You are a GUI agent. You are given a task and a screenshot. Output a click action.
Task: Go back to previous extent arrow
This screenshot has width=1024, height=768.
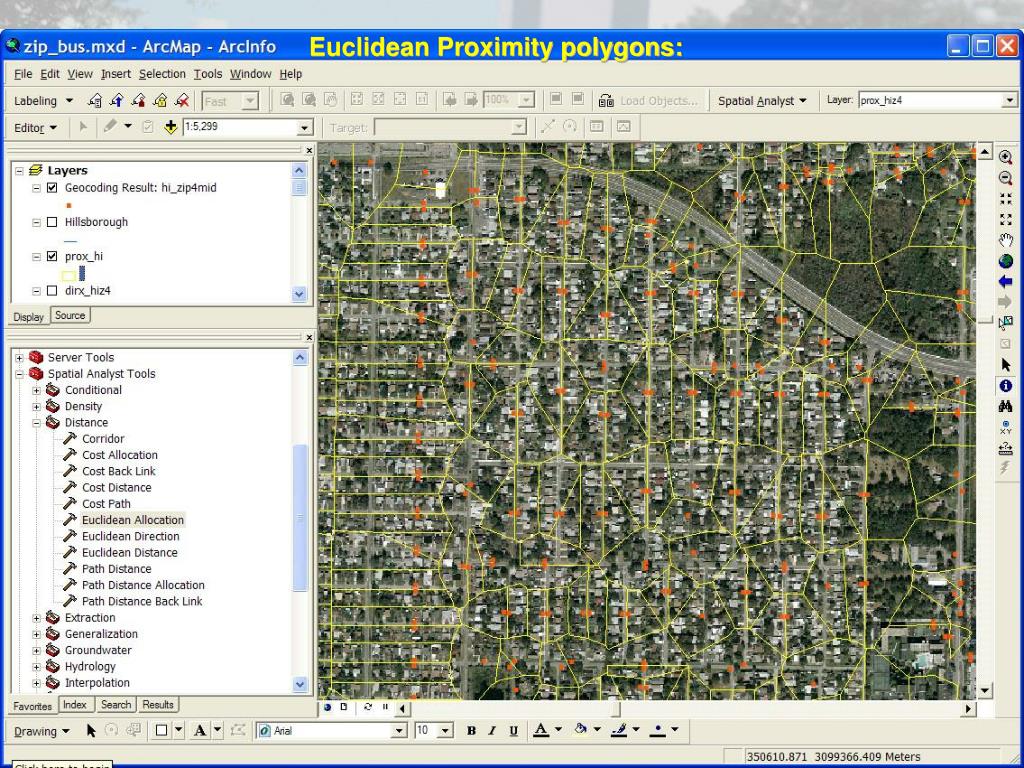[1006, 281]
